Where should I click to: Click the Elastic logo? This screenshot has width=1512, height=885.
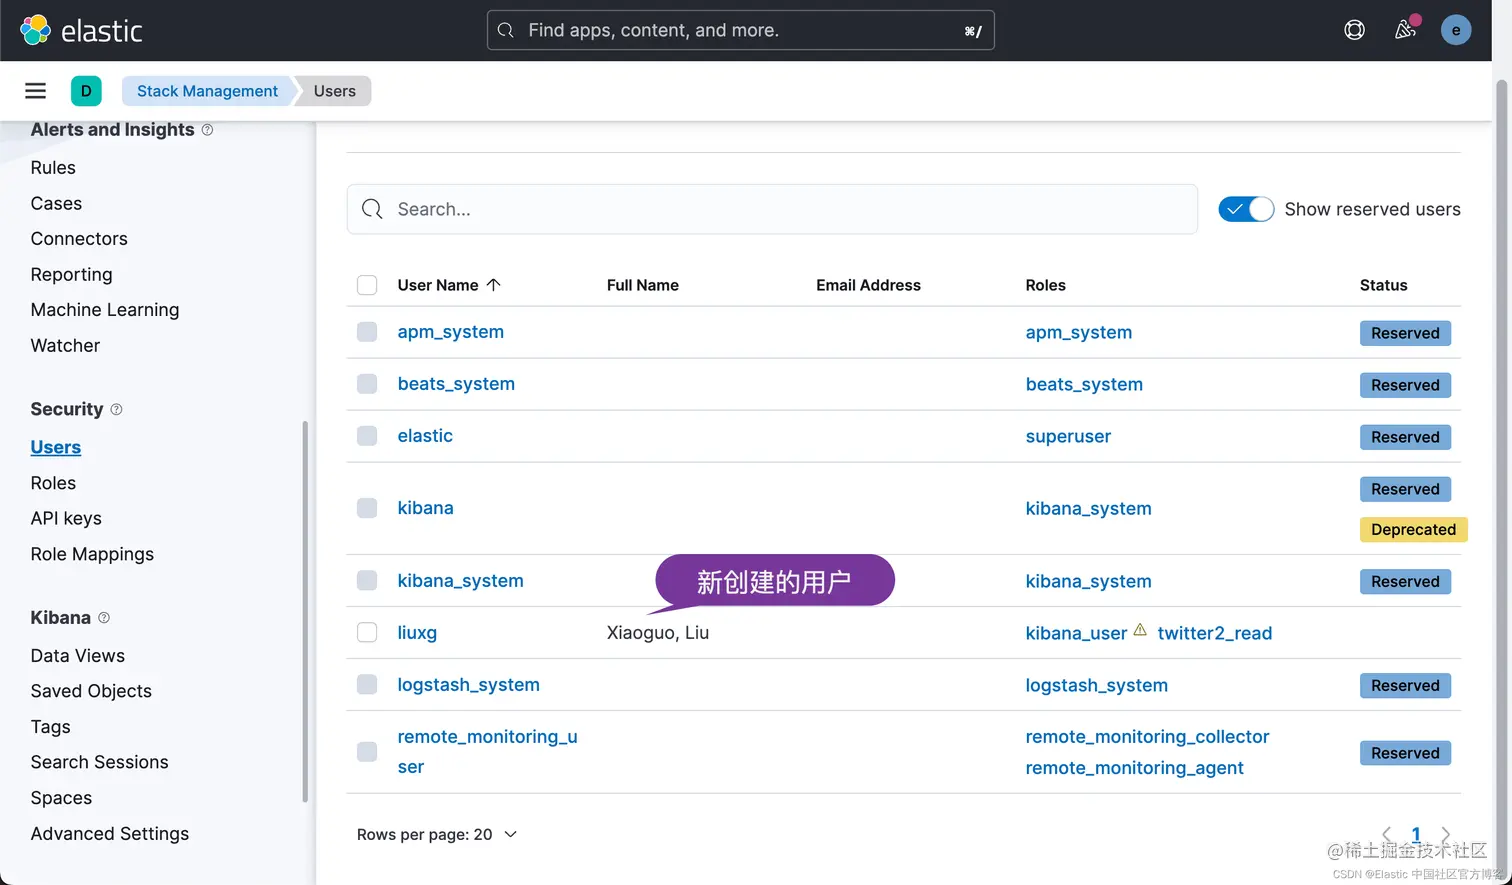[x=82, y=30]
